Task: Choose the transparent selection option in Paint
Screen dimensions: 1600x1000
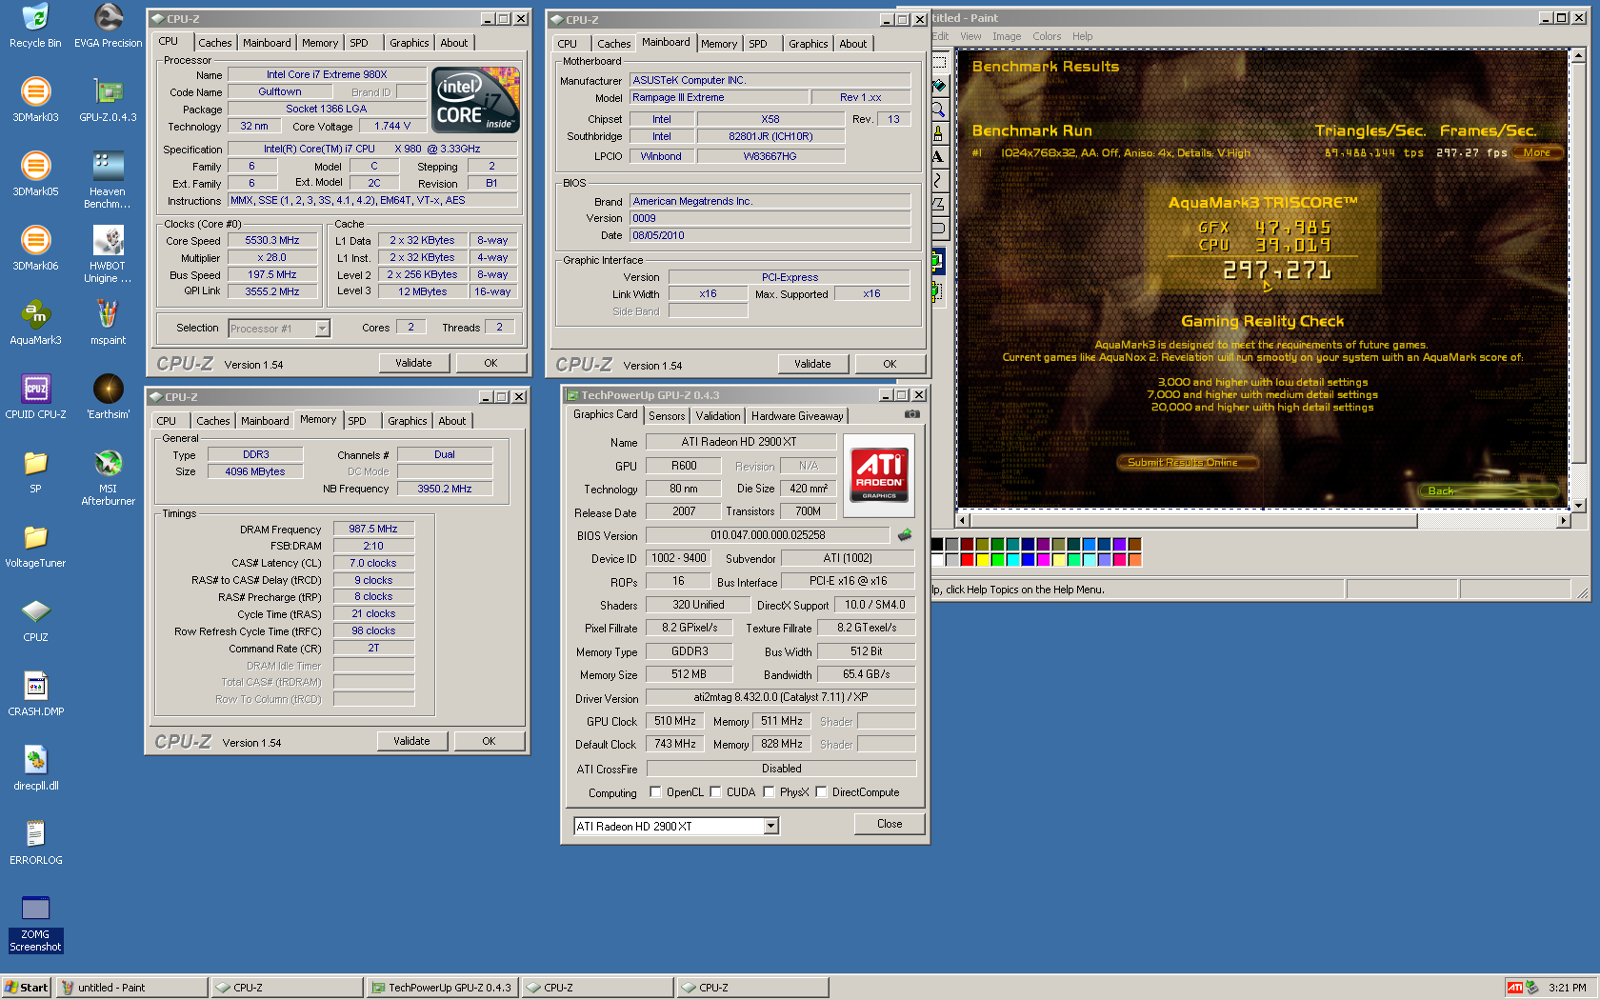Action: (x=938, y=291)
